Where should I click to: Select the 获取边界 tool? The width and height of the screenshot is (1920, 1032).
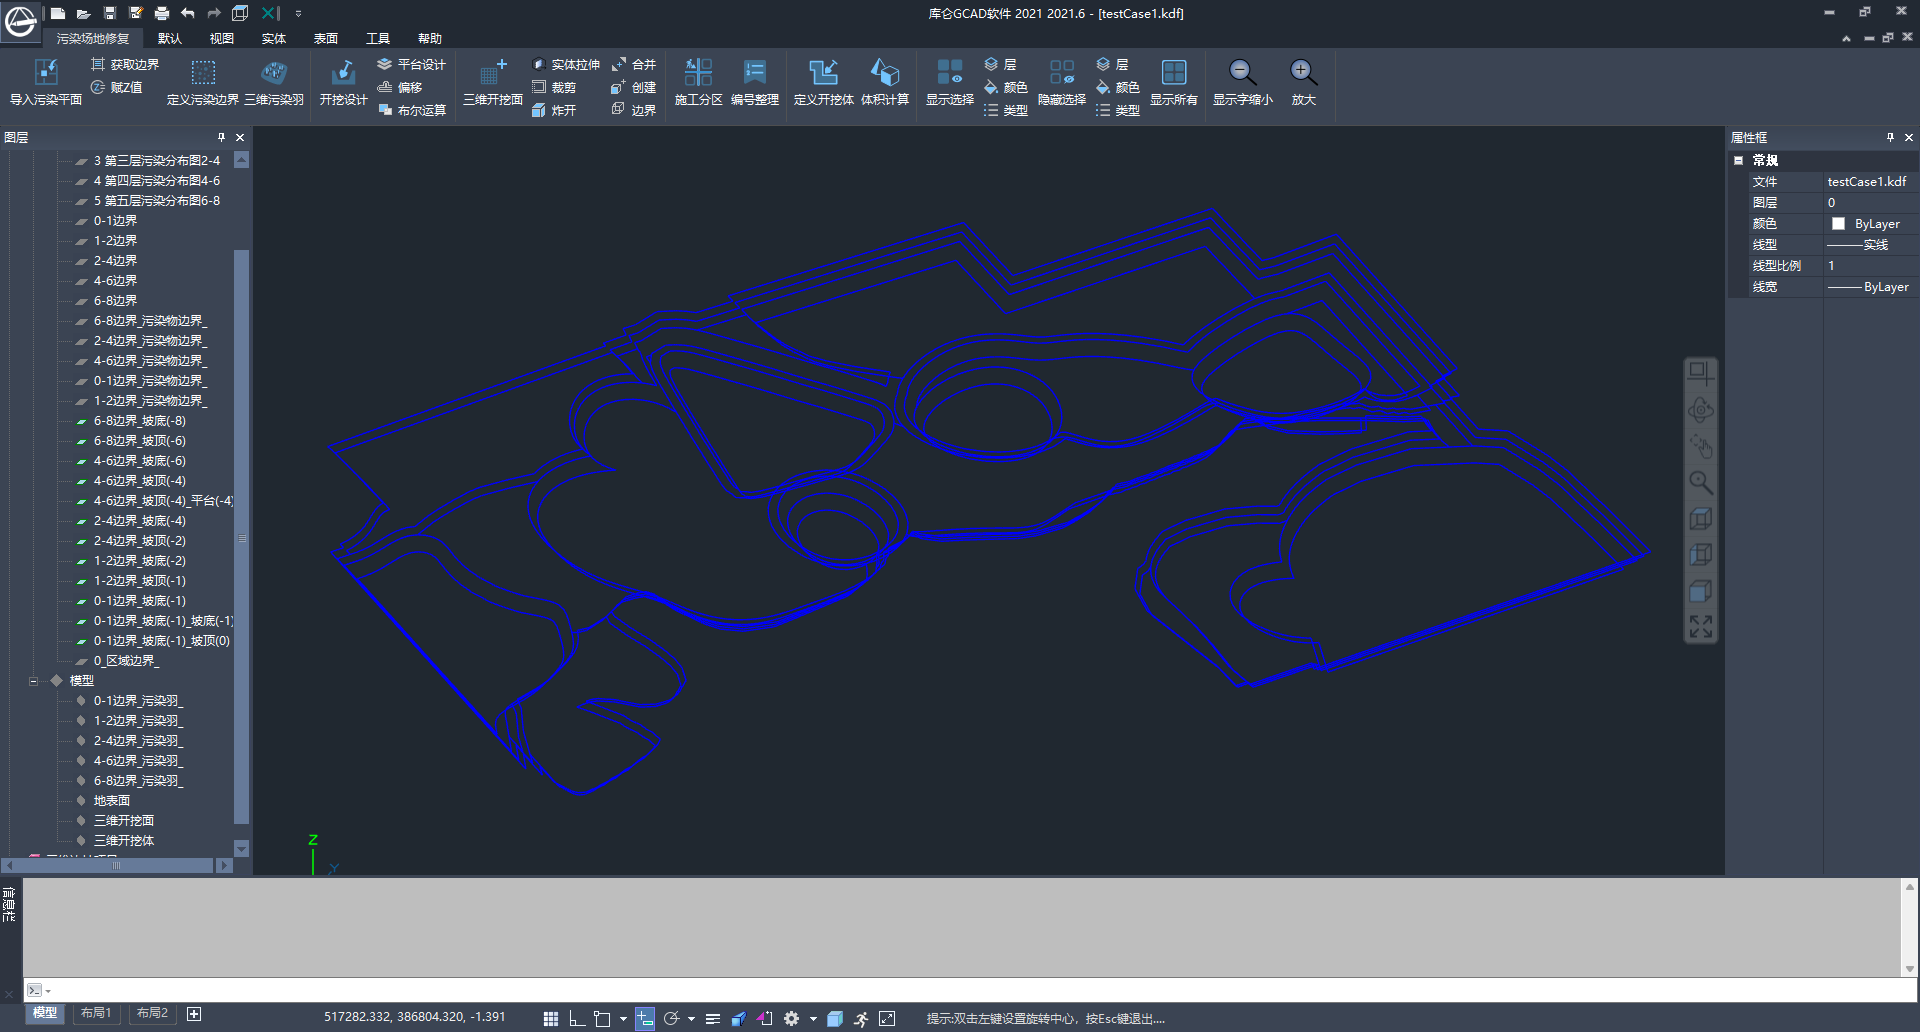click(125, 64)
